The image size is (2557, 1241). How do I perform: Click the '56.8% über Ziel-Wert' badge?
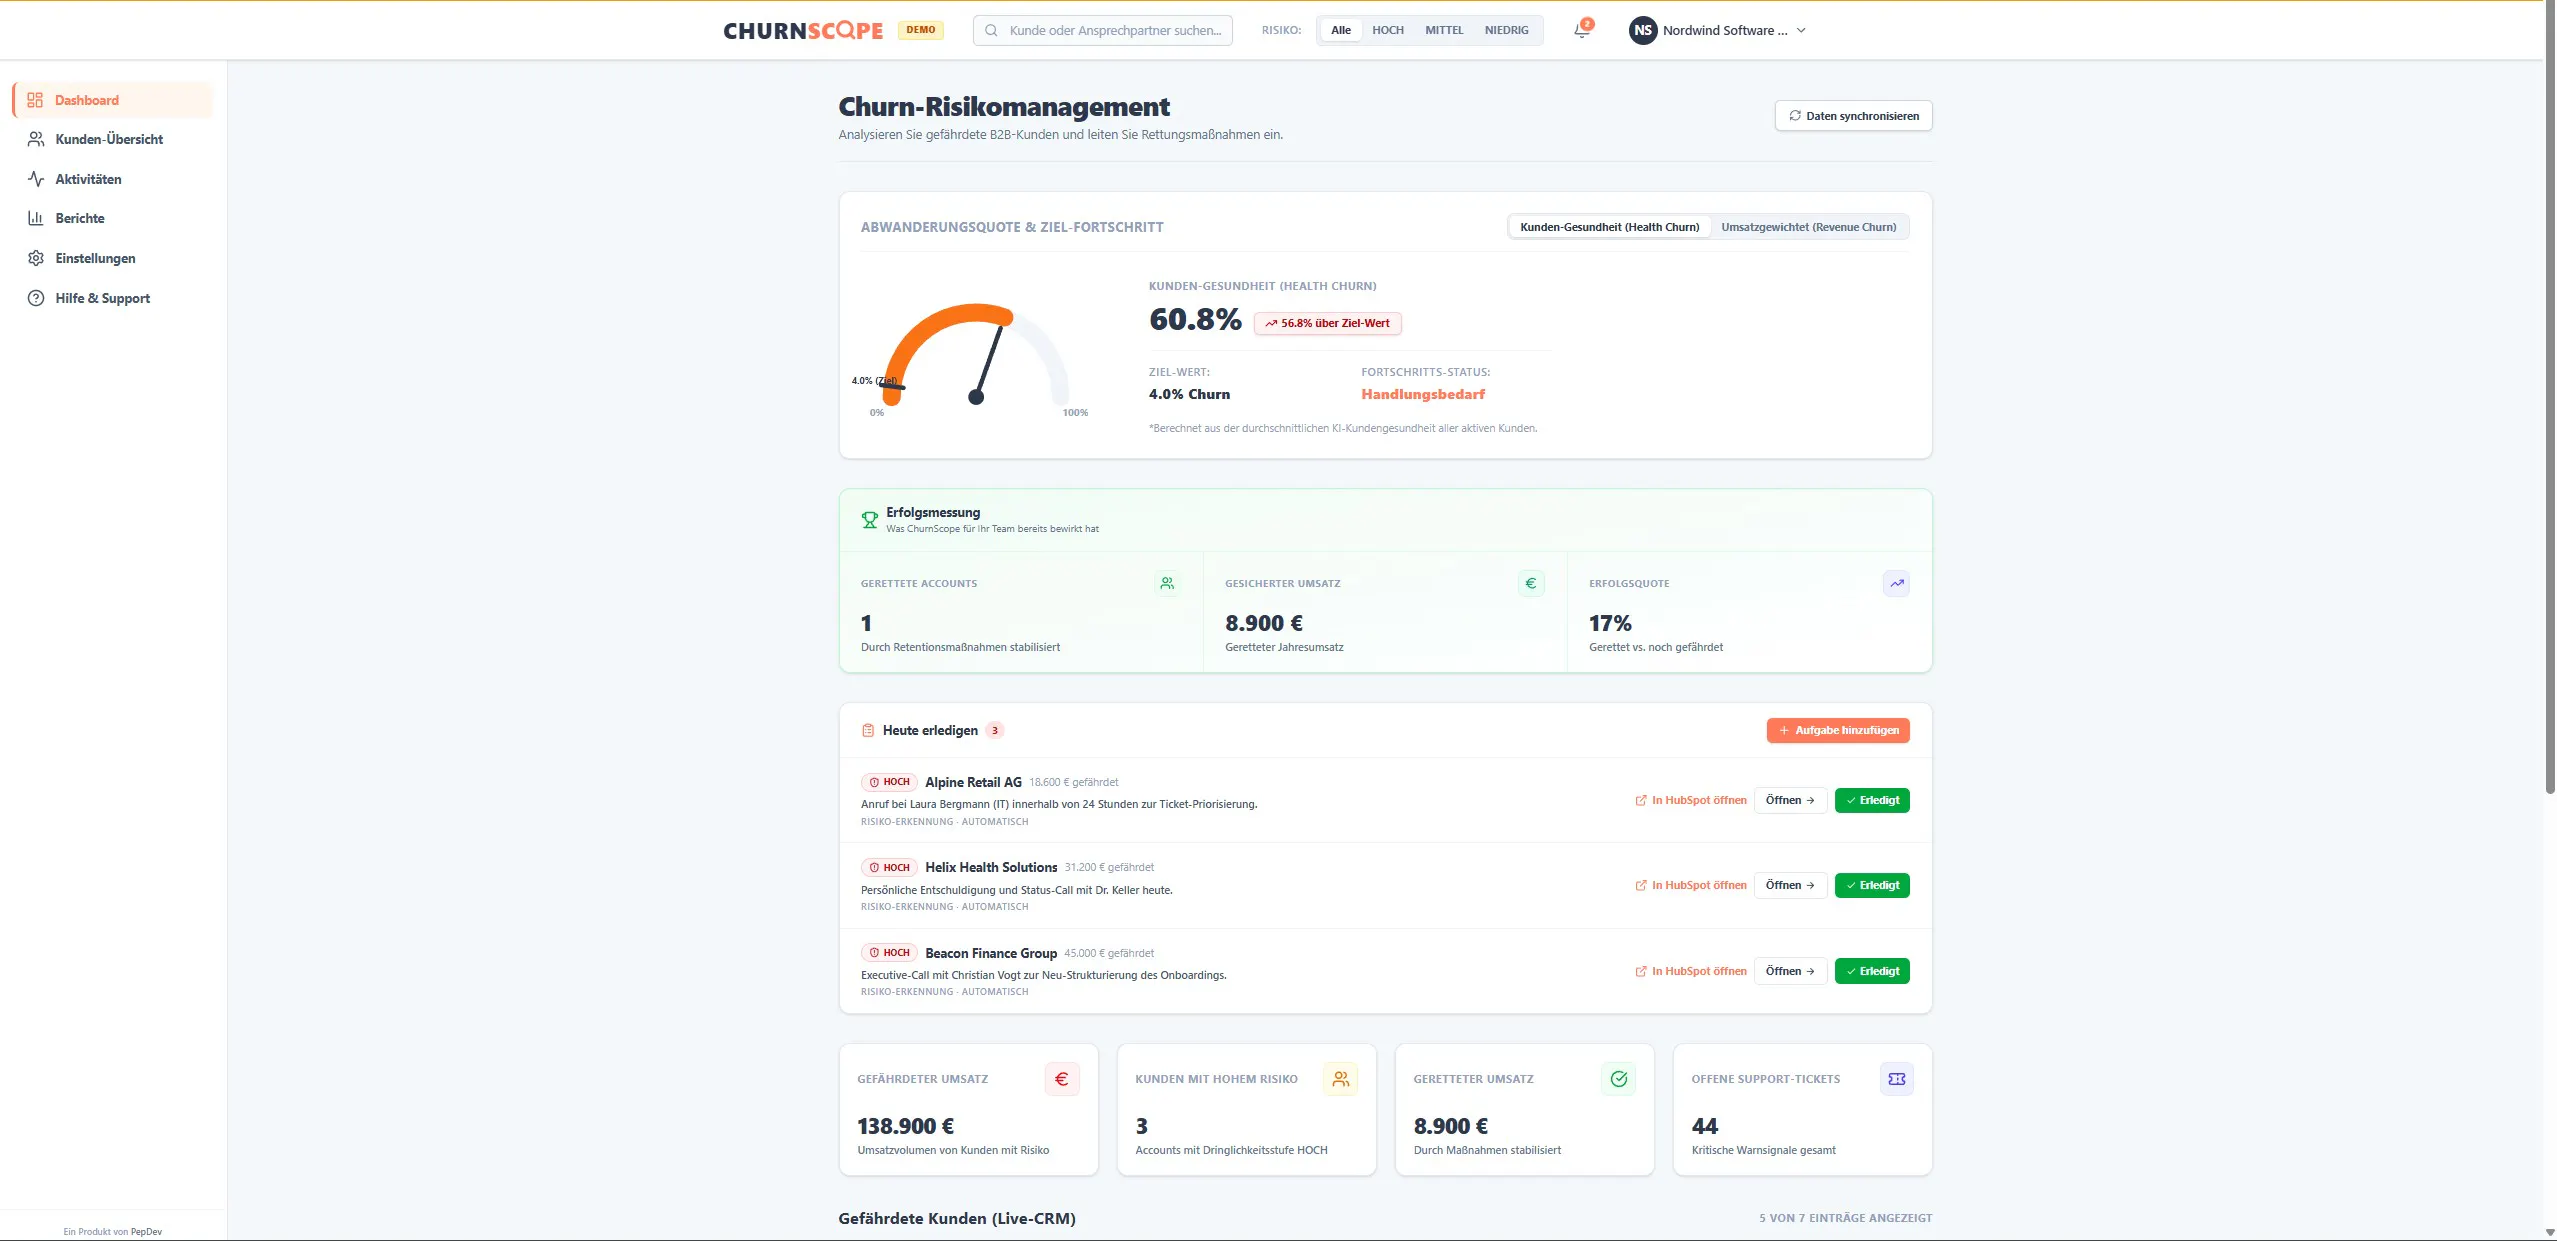1327,323
